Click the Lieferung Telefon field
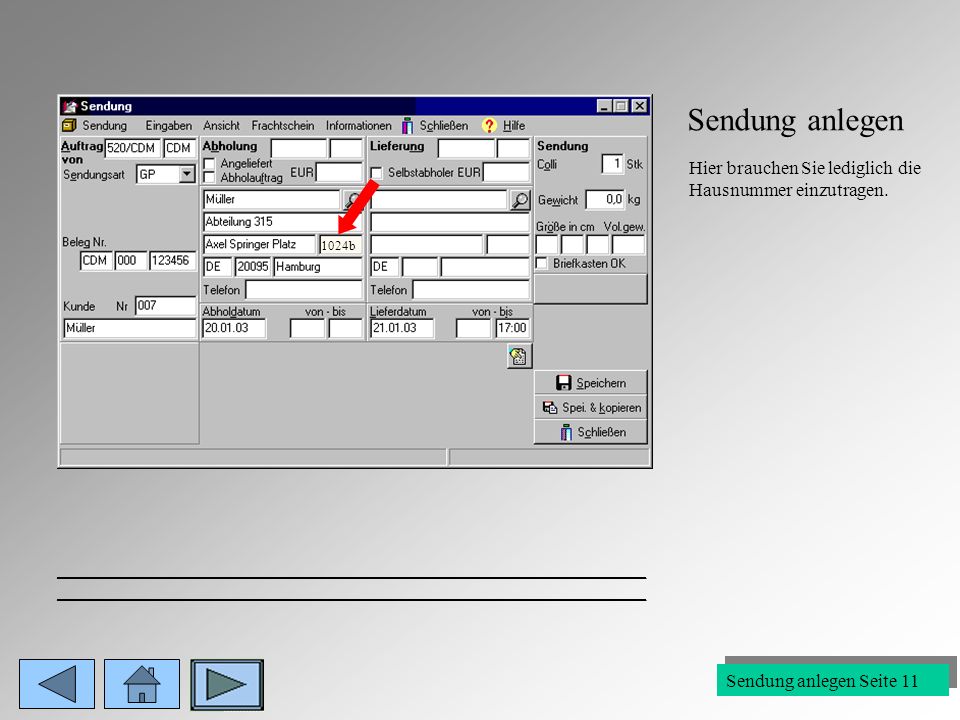This screenshot has height=720, width=960. pyautogui.click(x=471, y=290)
